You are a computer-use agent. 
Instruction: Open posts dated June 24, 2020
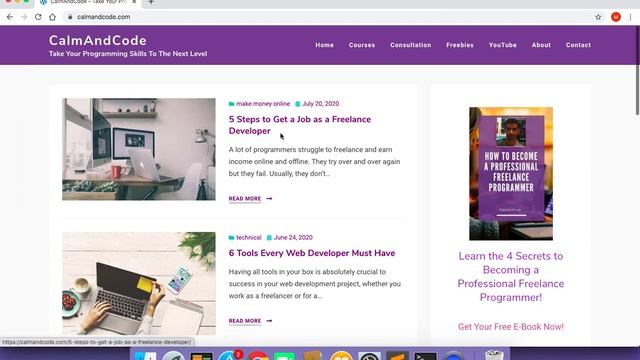[293, 238]
